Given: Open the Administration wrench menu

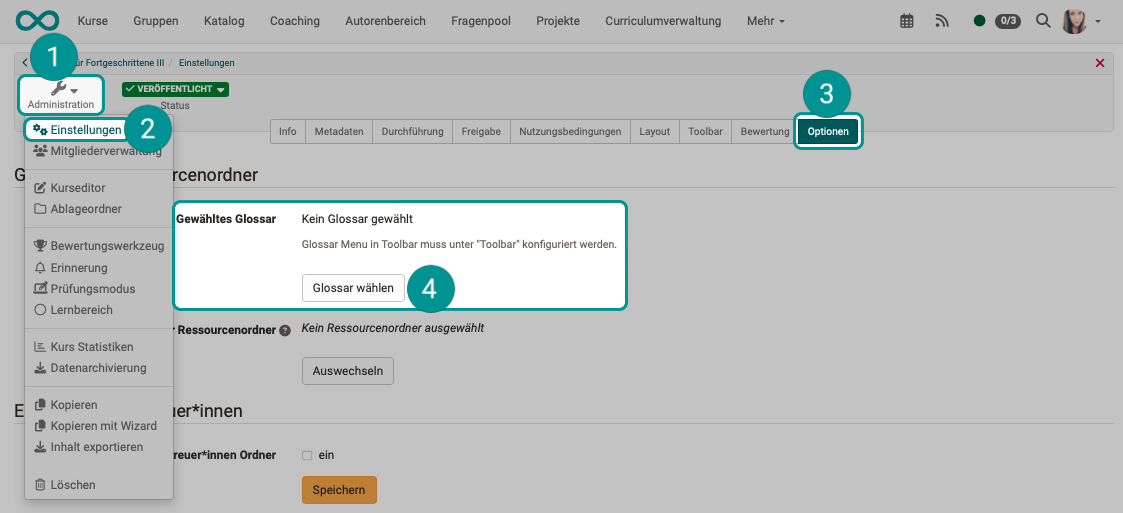Looking at the screenshot, I should pos(61,95).
